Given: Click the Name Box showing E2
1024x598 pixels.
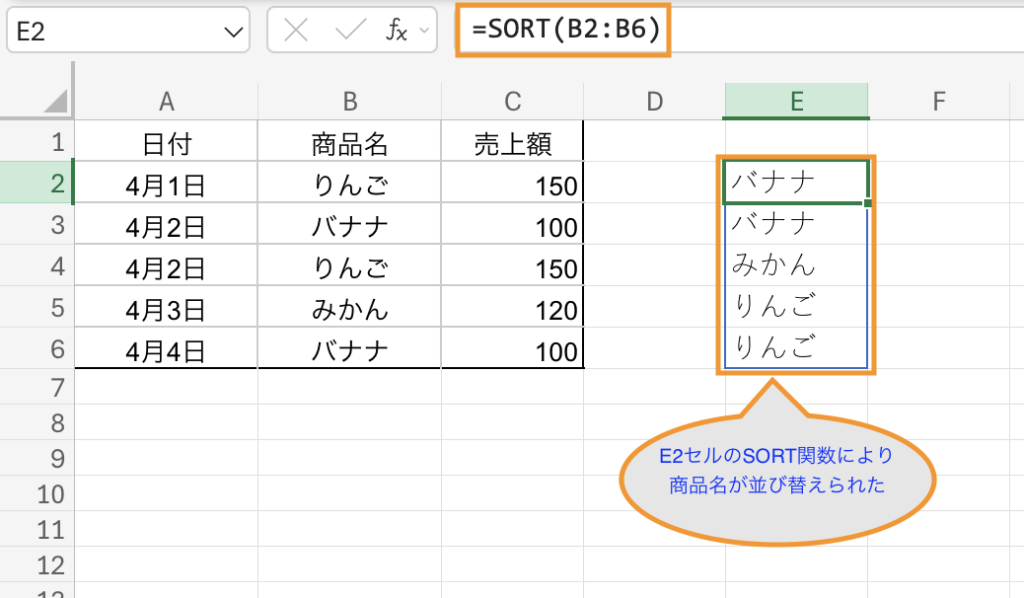Looking at the screenshot, I should pyautogui.click(x=110, y=32).
